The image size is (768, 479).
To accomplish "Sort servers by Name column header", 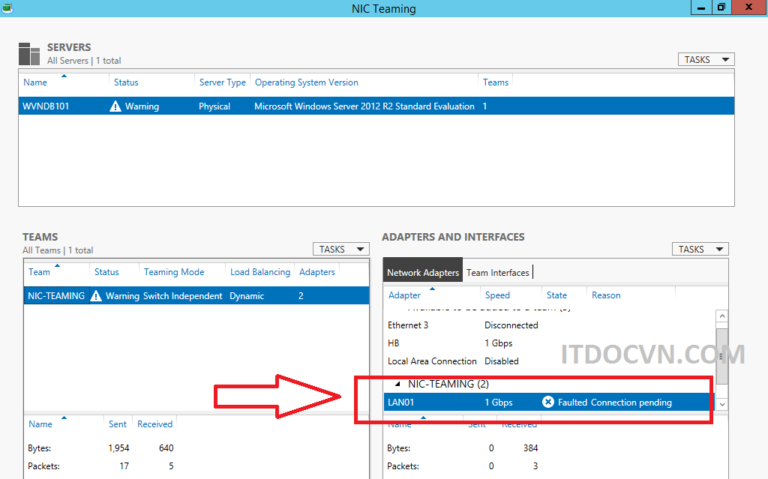I will [x=35, y=82].
